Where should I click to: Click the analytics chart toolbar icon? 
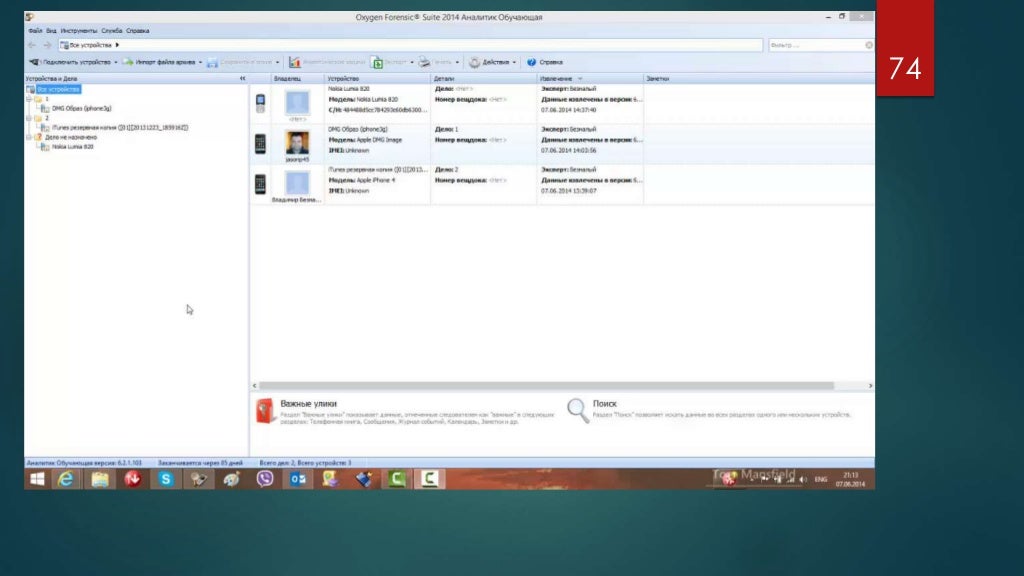295,62
